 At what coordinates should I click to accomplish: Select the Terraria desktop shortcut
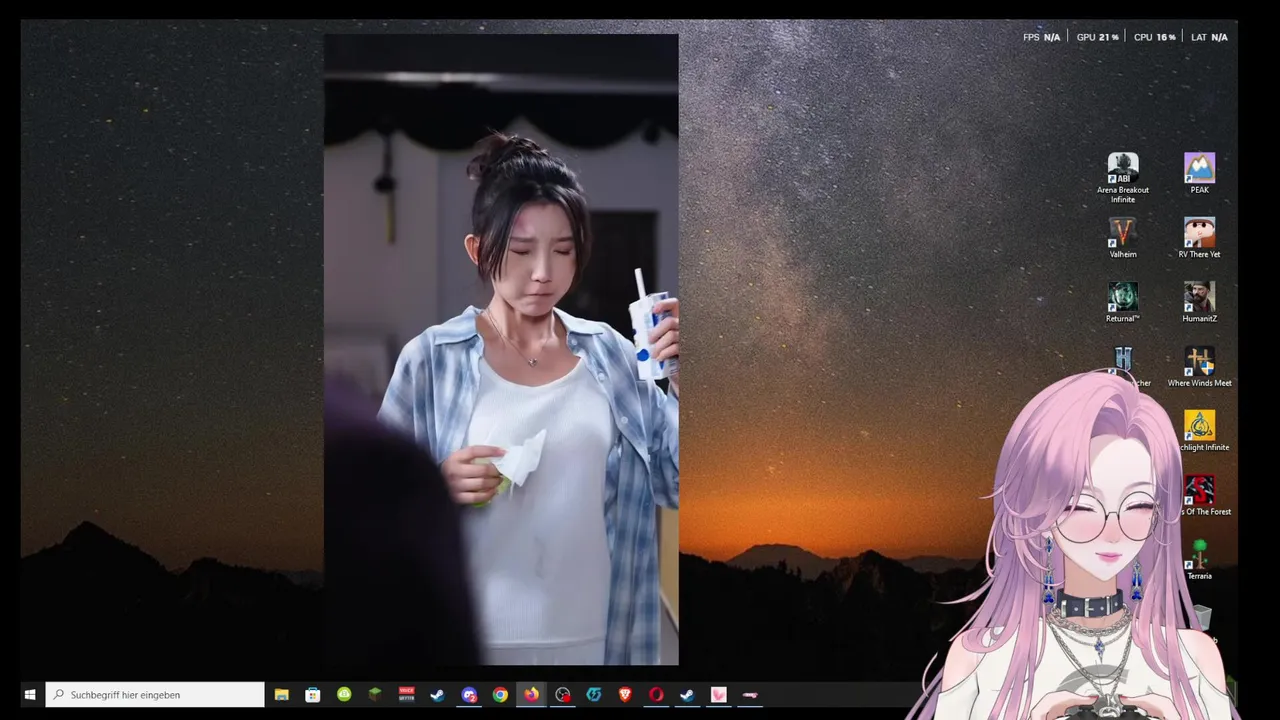[1199, 560]
